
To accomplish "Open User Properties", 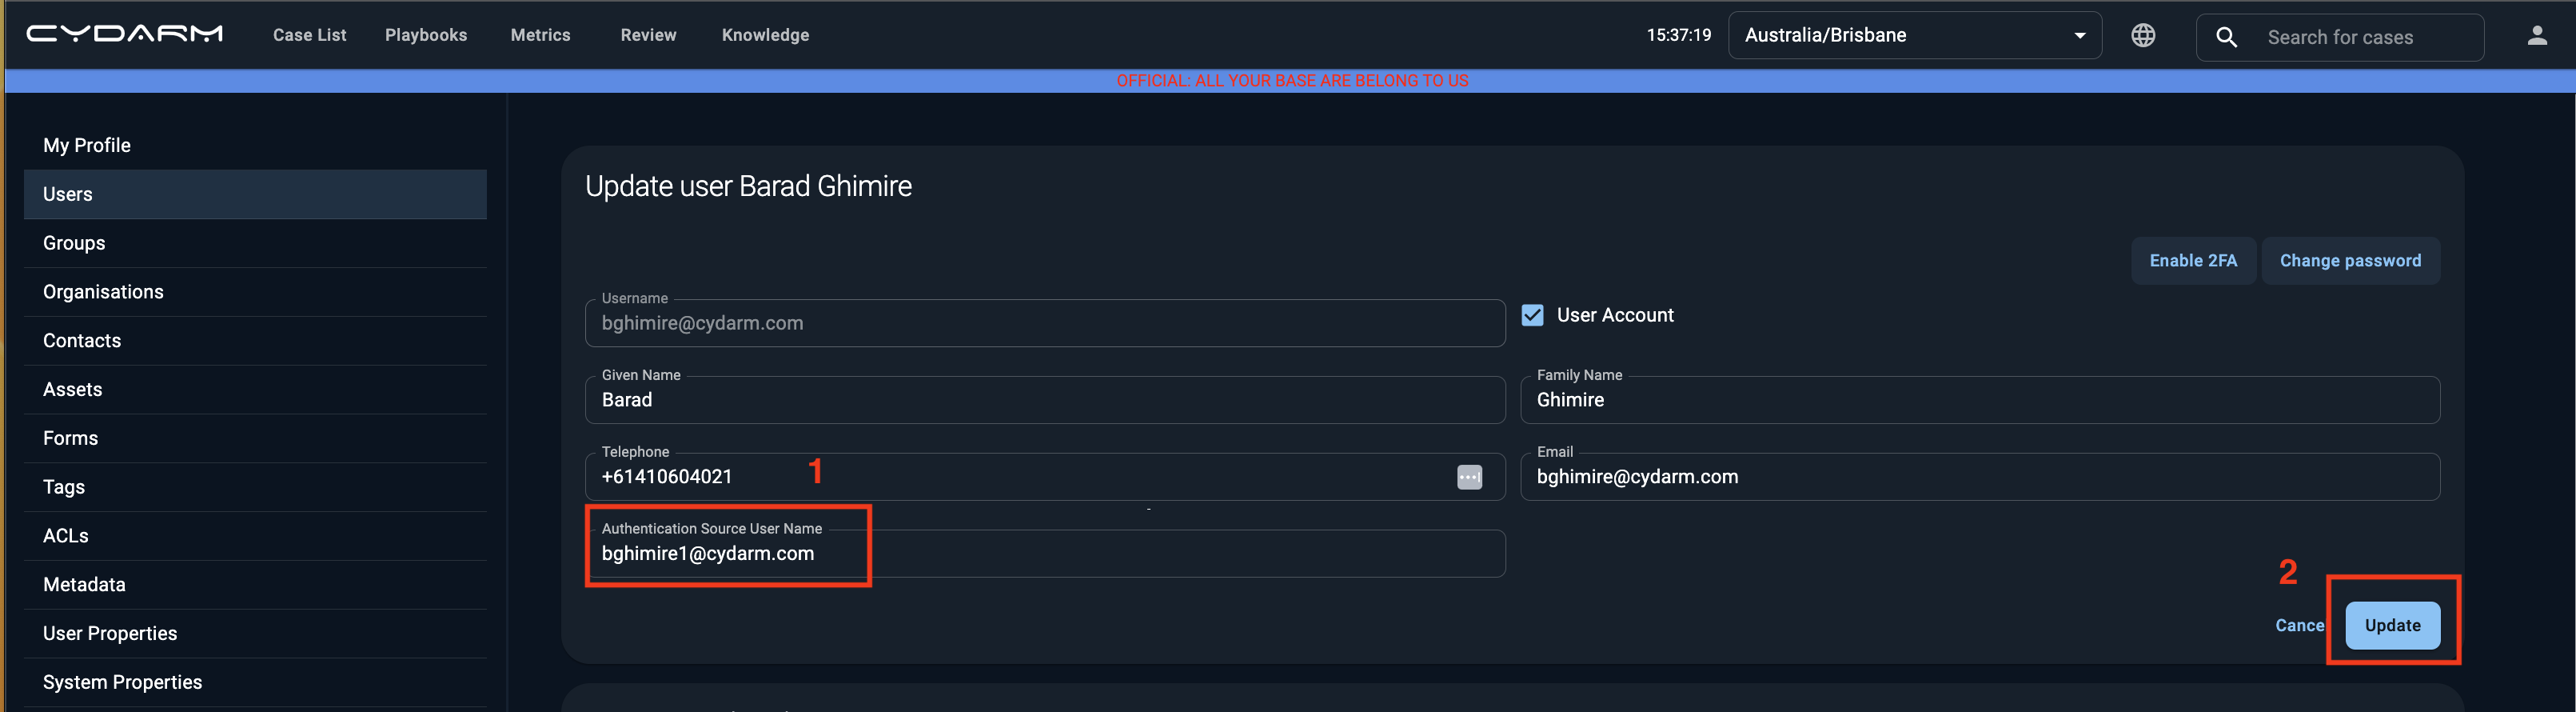I will 255,634.
